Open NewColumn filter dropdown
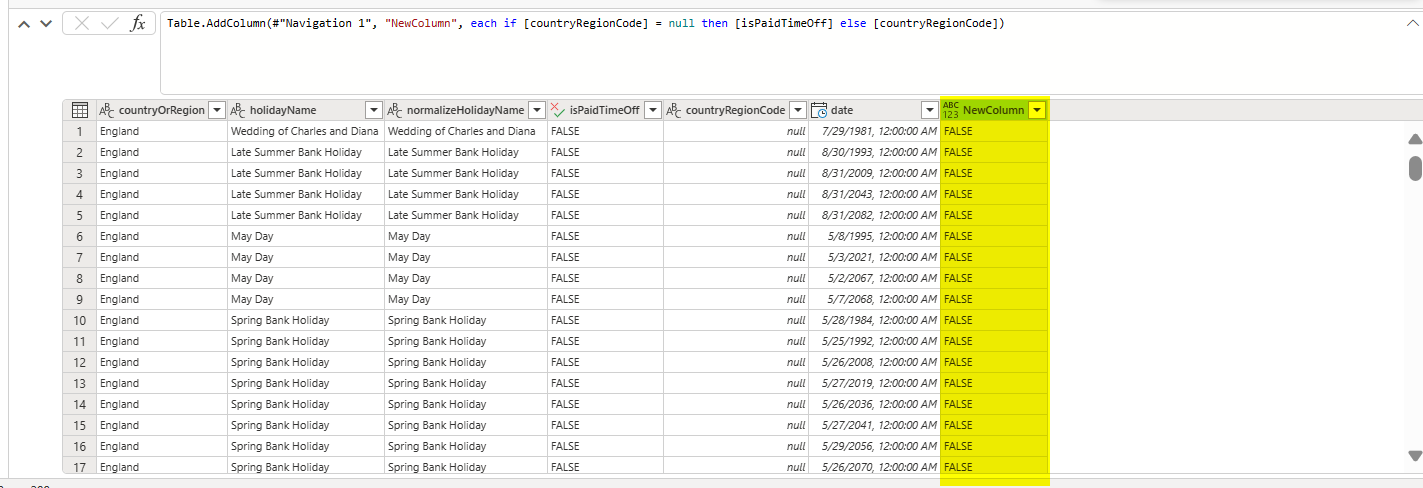 click(1037, 110)
